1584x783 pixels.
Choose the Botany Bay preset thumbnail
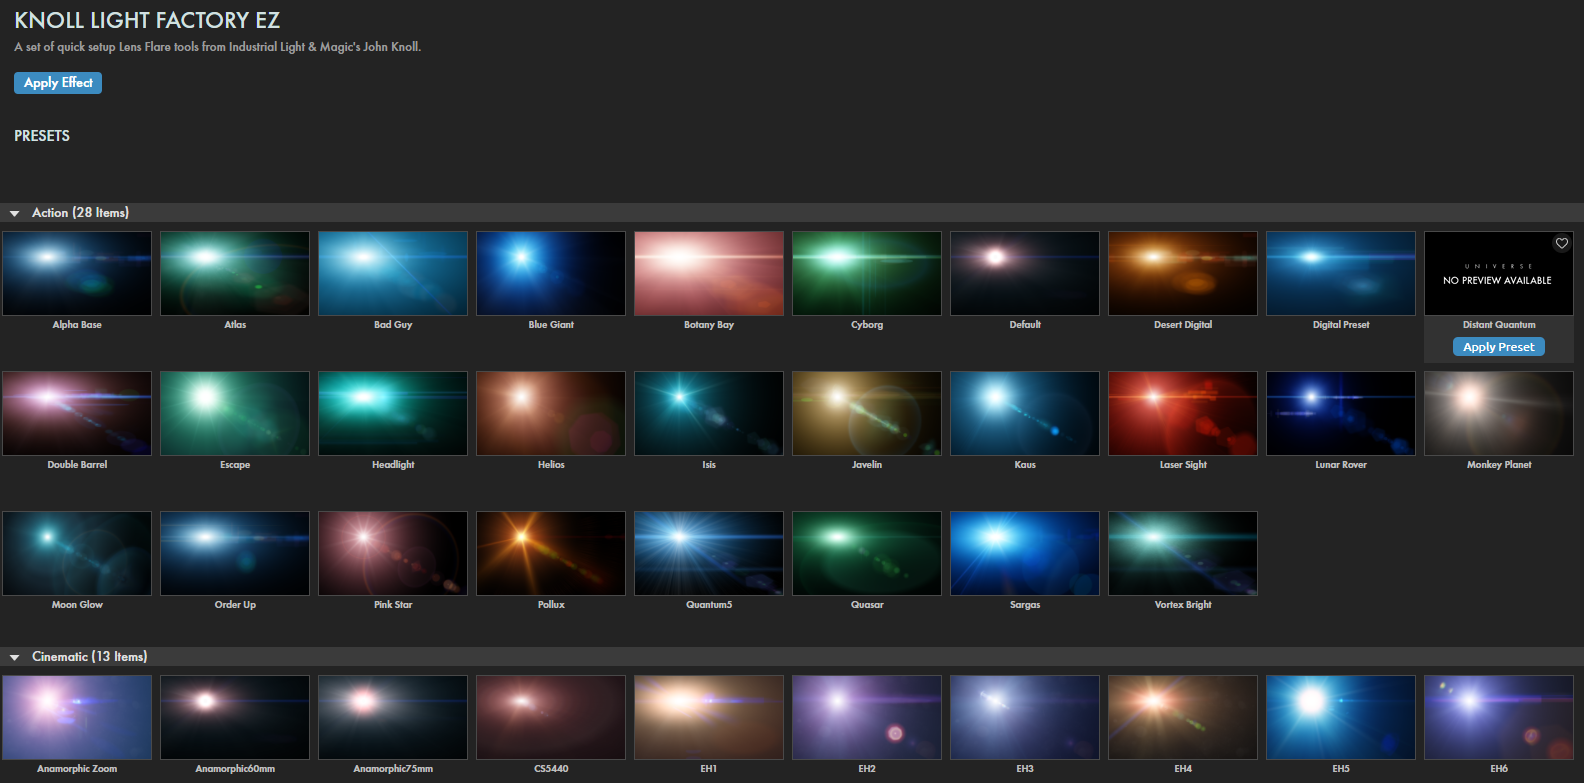(x=709, y=273)
